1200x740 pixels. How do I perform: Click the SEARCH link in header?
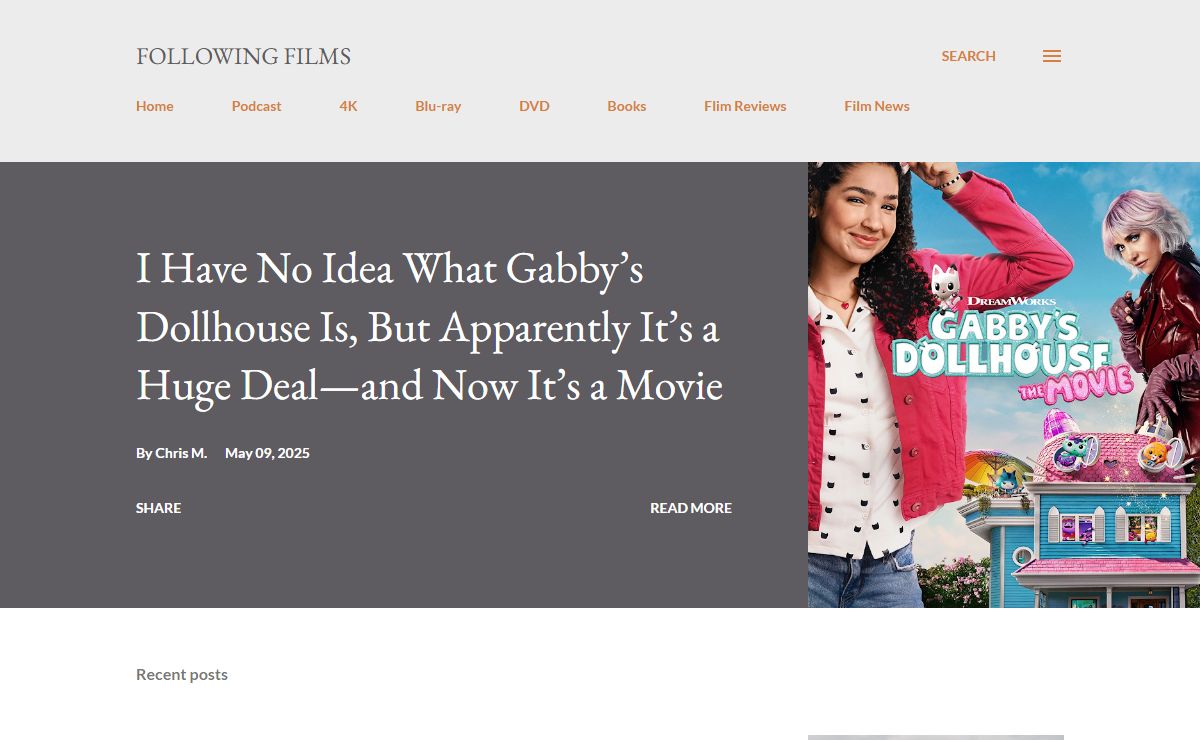pos(968,56)
